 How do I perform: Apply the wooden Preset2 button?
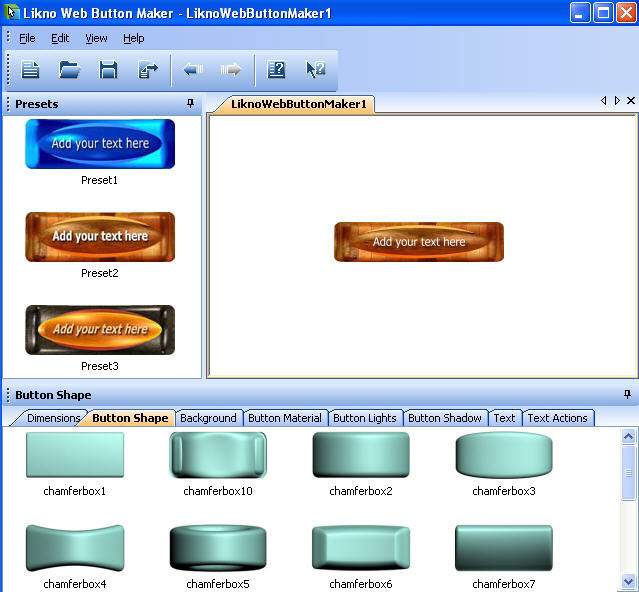coord(100,237)
